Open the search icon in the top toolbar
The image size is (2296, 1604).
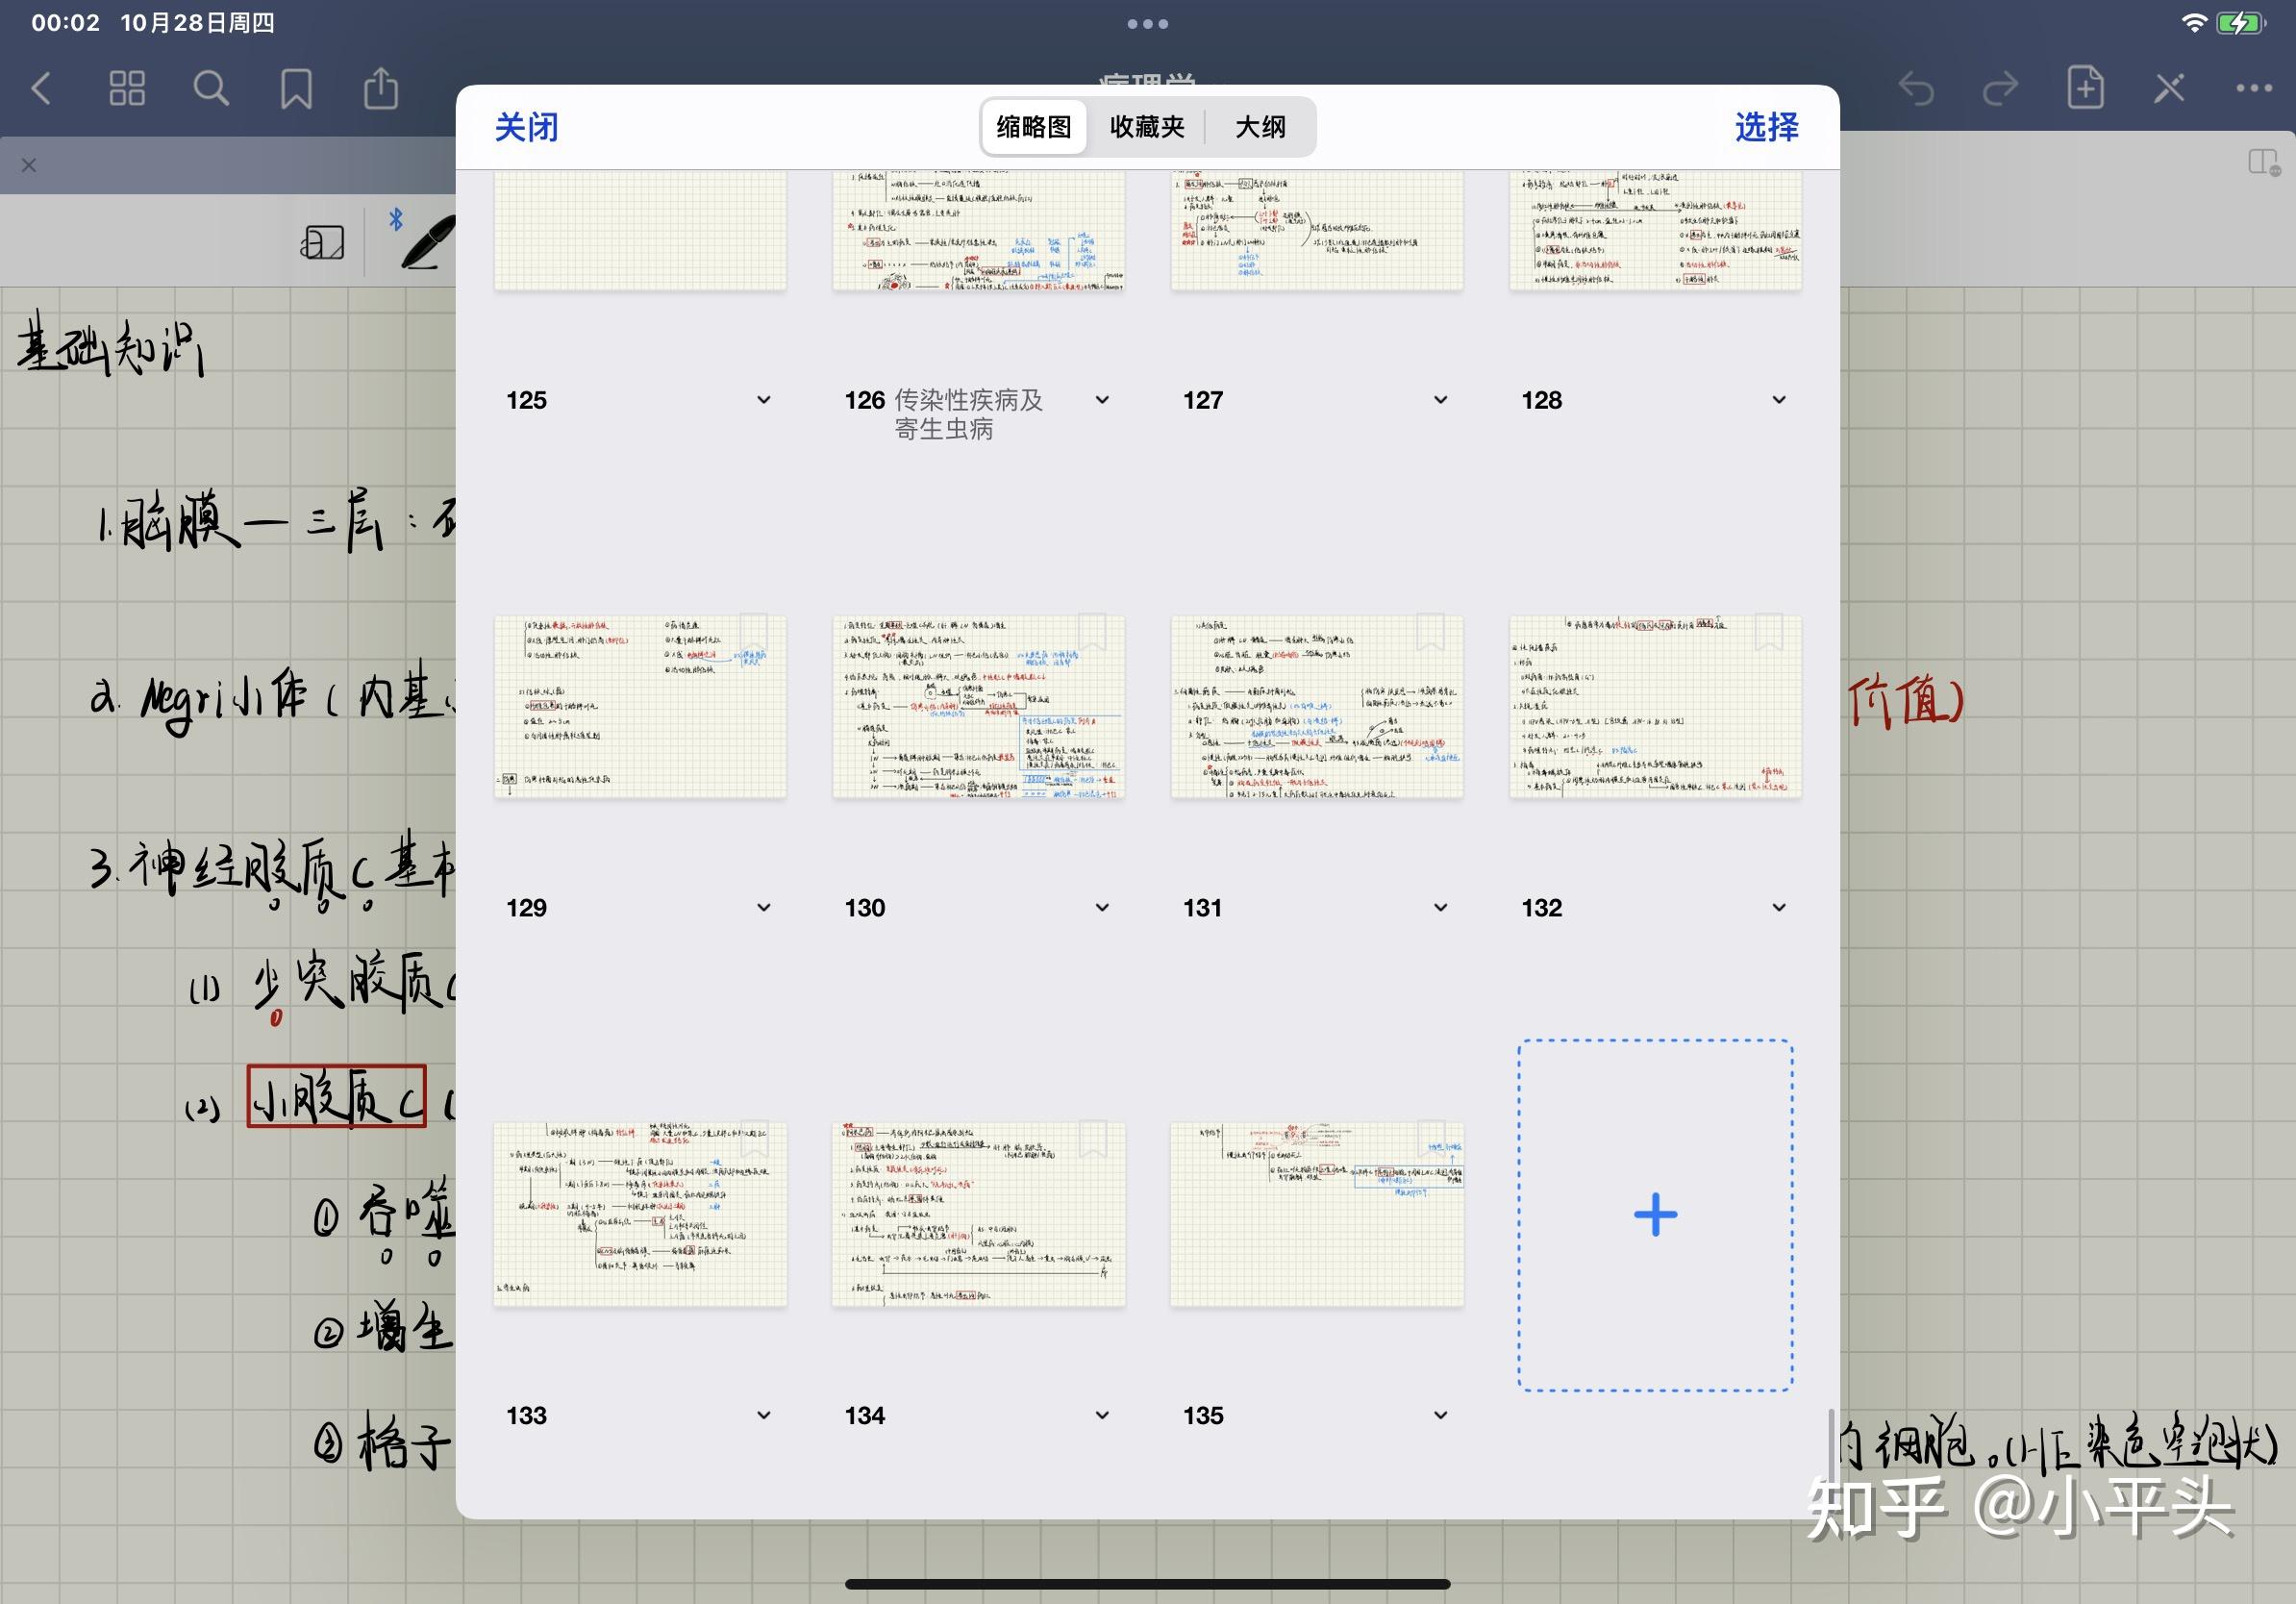tap(211, 88)
